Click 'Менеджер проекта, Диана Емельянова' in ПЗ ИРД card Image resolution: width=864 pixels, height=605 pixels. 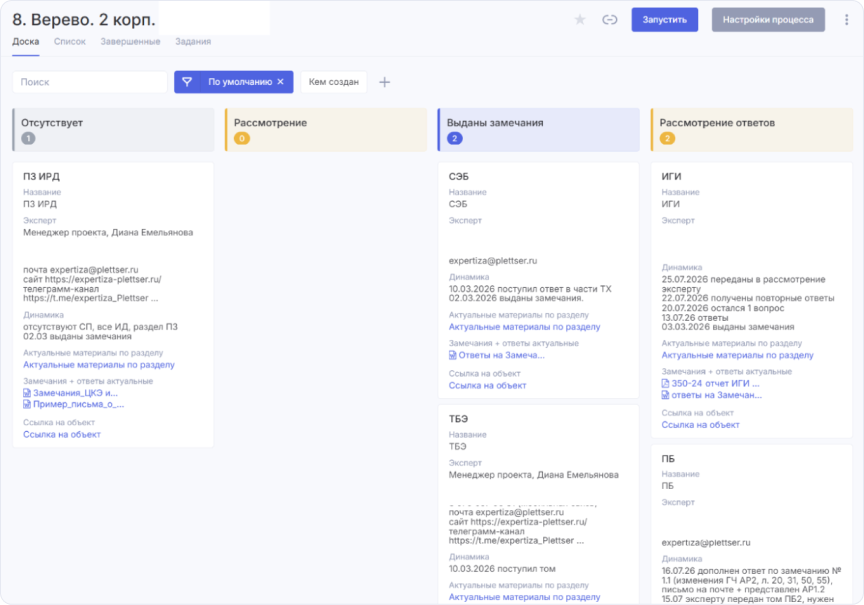pyautogui.click(x=108, y=233)
